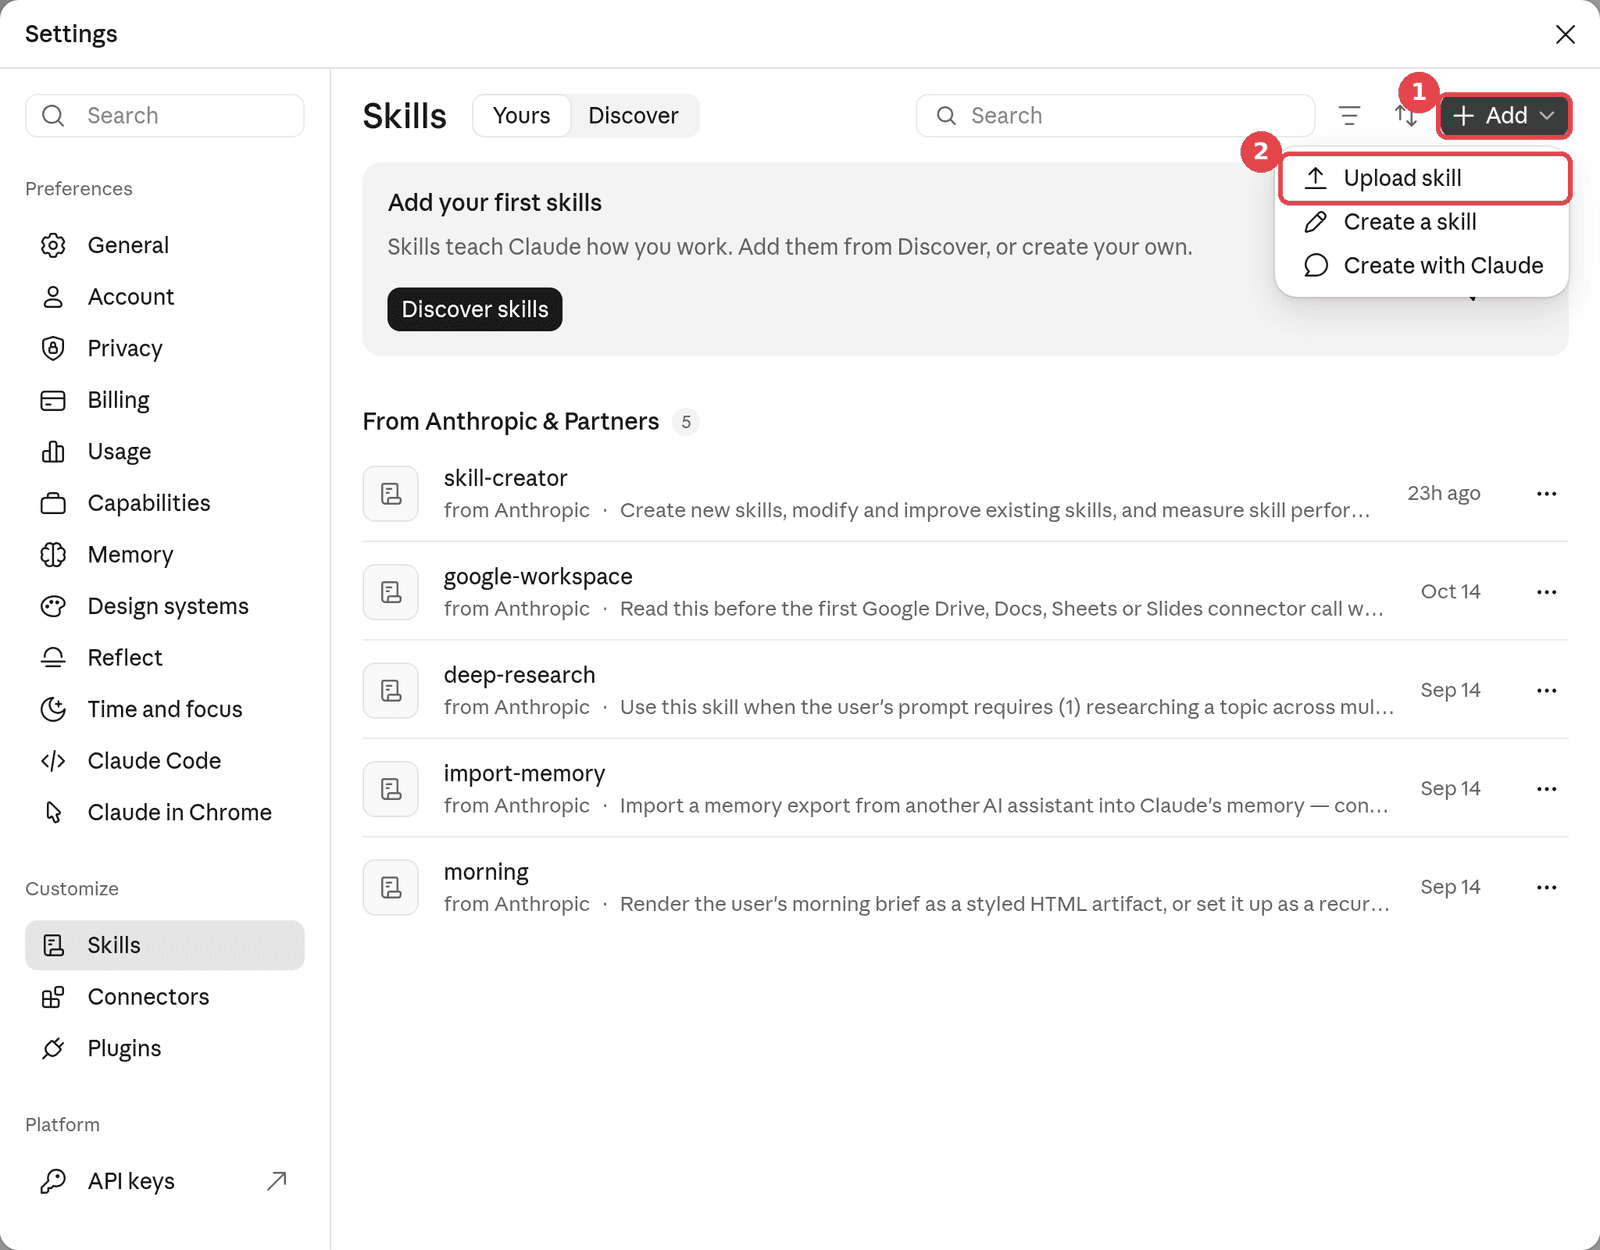Open Time and focus moon icon
This screenshot has height=1250, width=1600.
point(53,709)
